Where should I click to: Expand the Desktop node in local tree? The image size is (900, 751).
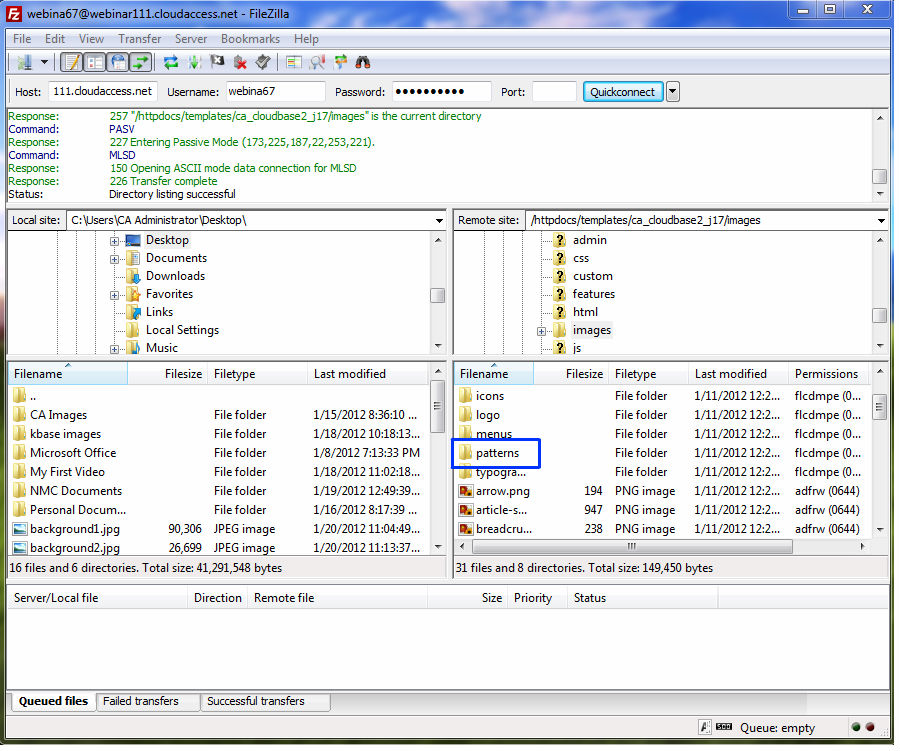[x=115, y=241]
